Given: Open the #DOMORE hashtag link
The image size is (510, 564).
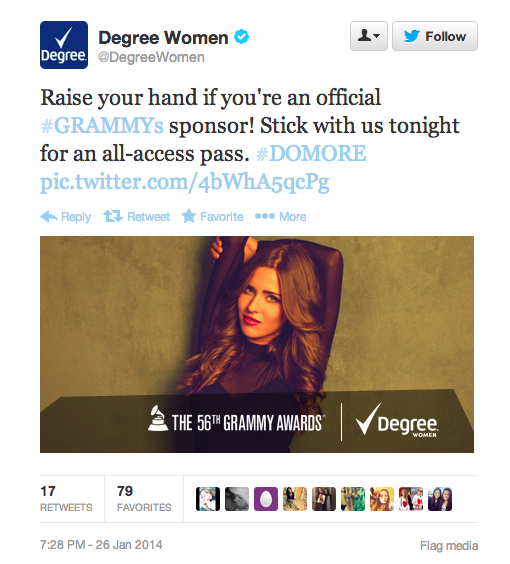Looking at the screenshot, I should (311, 154).
